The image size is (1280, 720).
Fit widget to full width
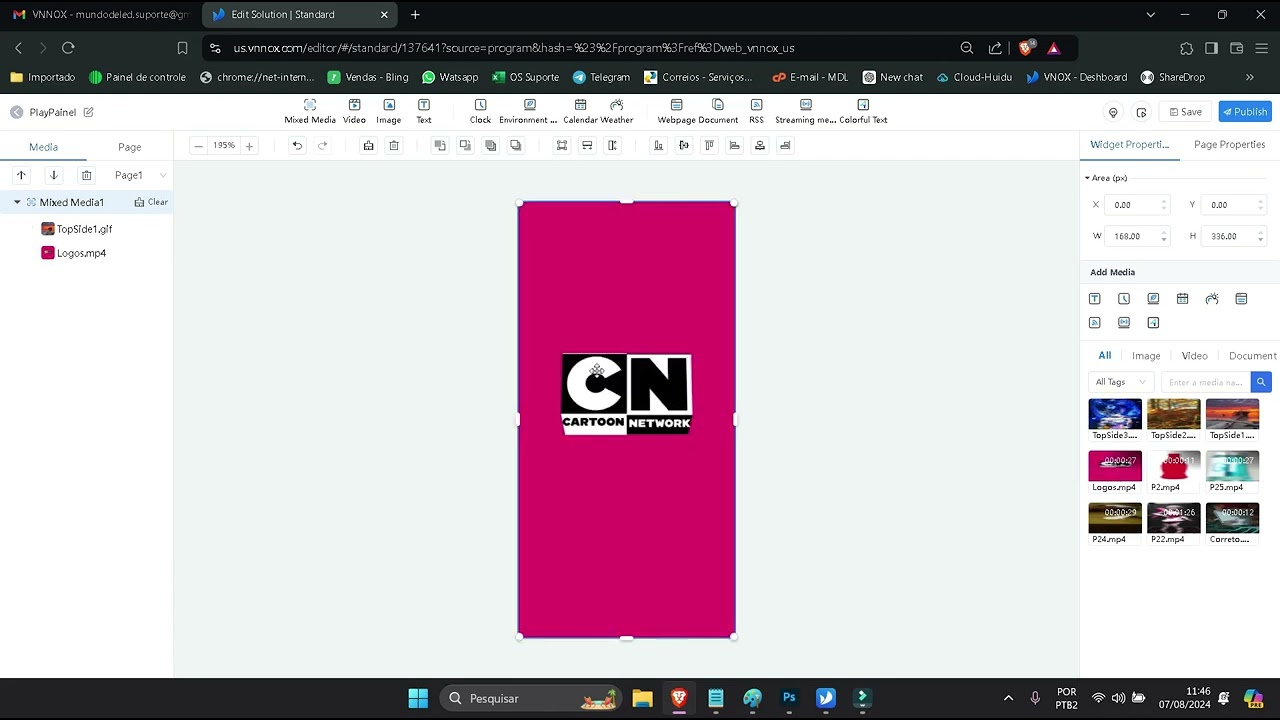point(587,146)
